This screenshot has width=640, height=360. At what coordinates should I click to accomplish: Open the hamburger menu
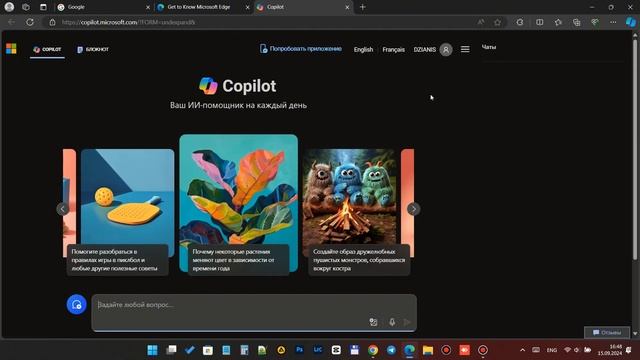(x=465, y=49)
